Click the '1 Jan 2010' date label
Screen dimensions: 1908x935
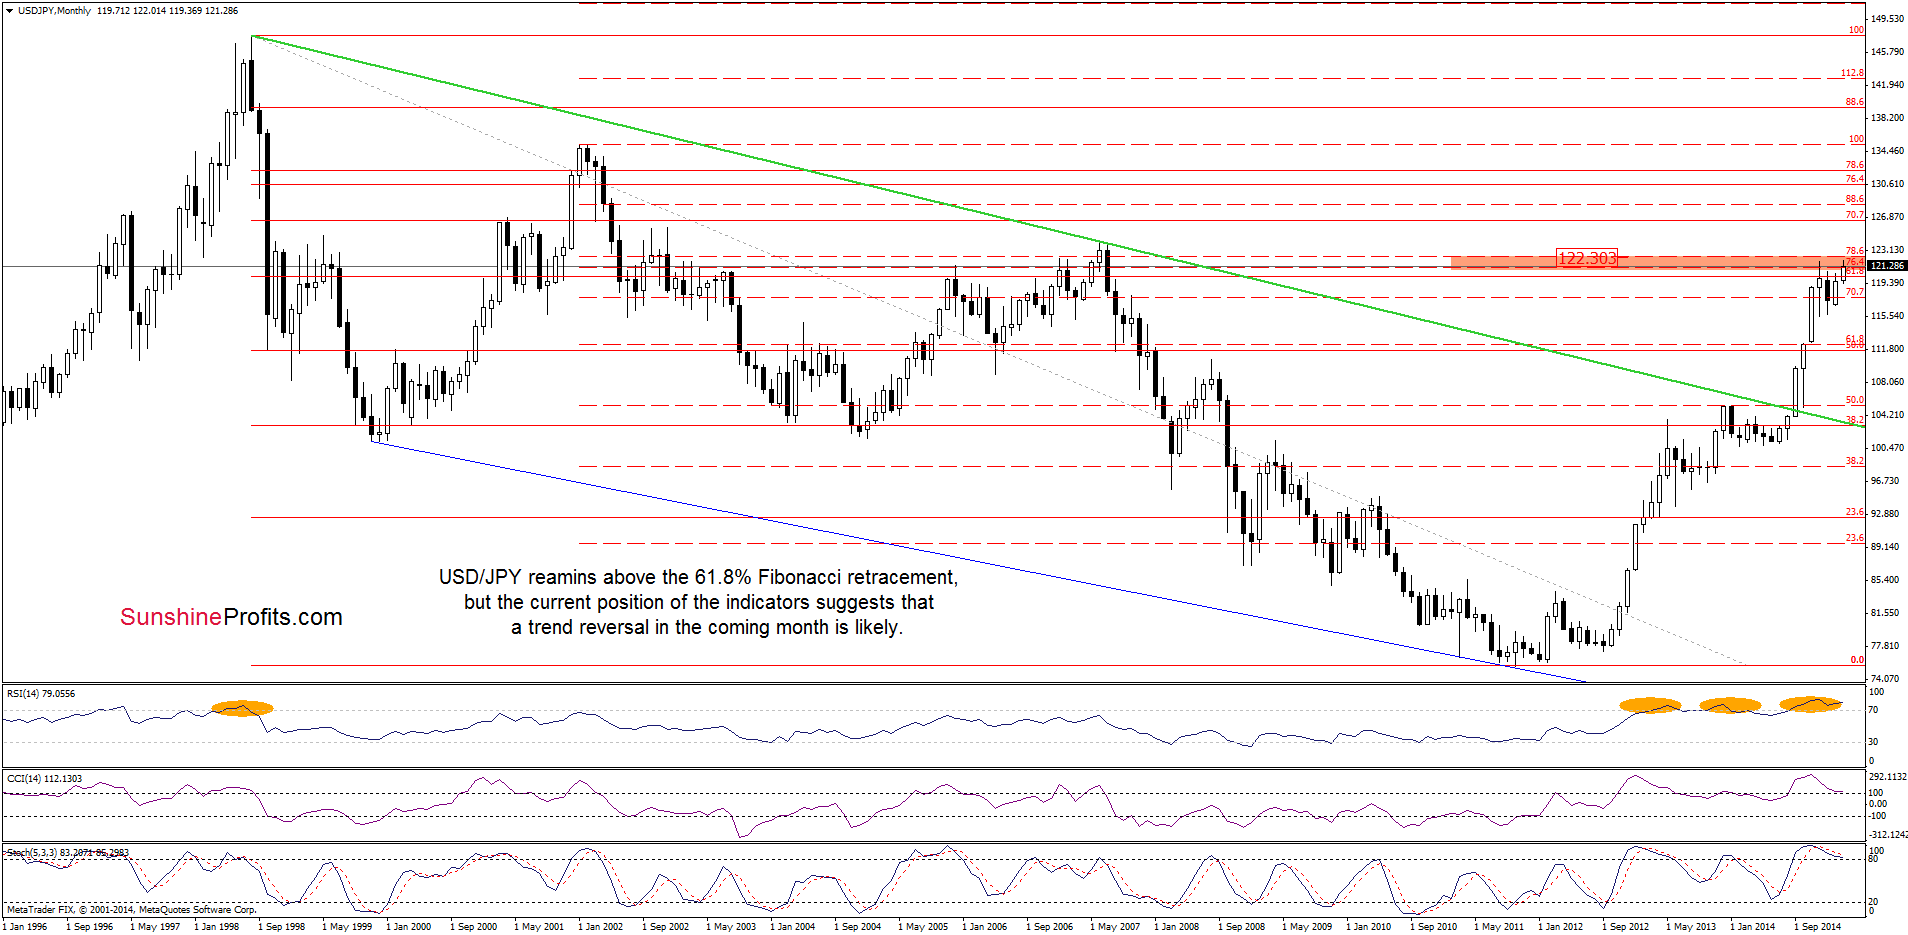point(1370,927)
